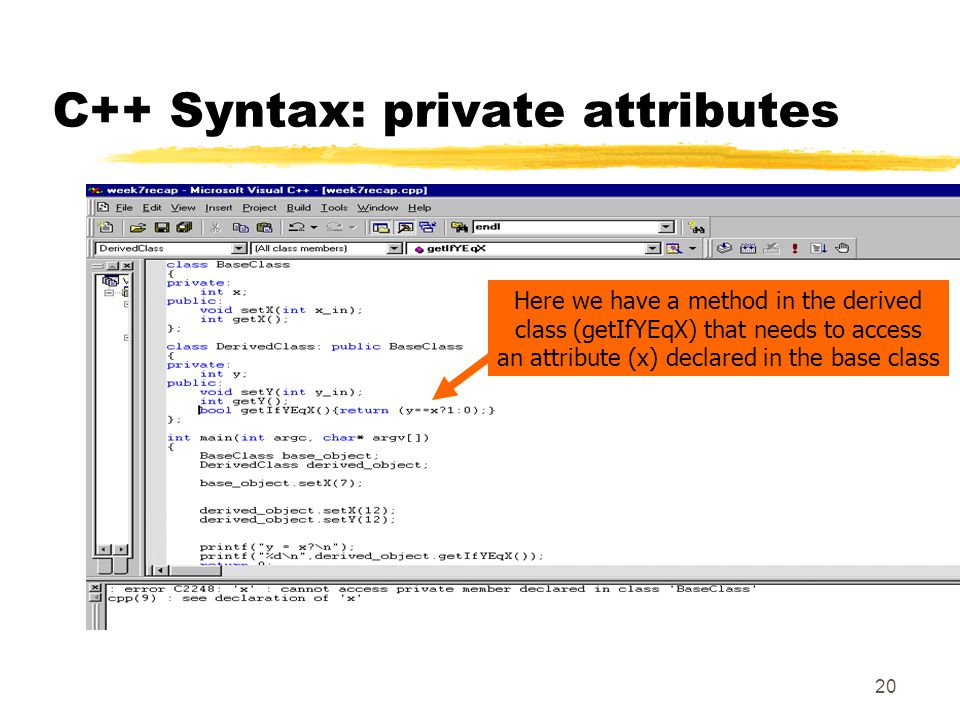Click workspace panel scroll left arrow
Image resolution: width=960 pixels, height=720 pixels.
point(104,549)
